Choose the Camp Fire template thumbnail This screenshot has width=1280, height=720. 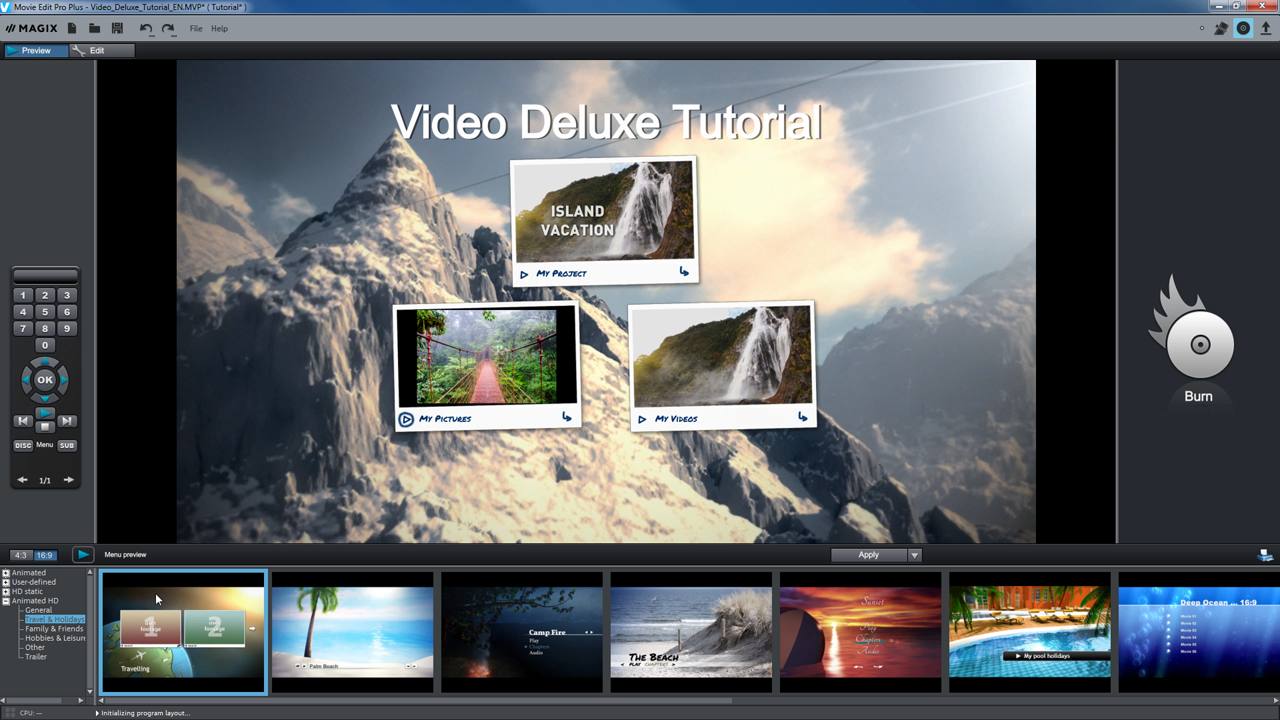click(522, 632)
